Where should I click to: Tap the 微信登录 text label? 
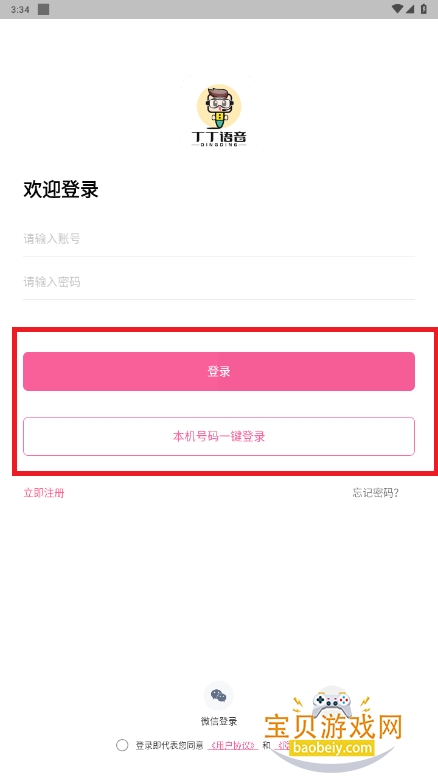coord(219,721)
